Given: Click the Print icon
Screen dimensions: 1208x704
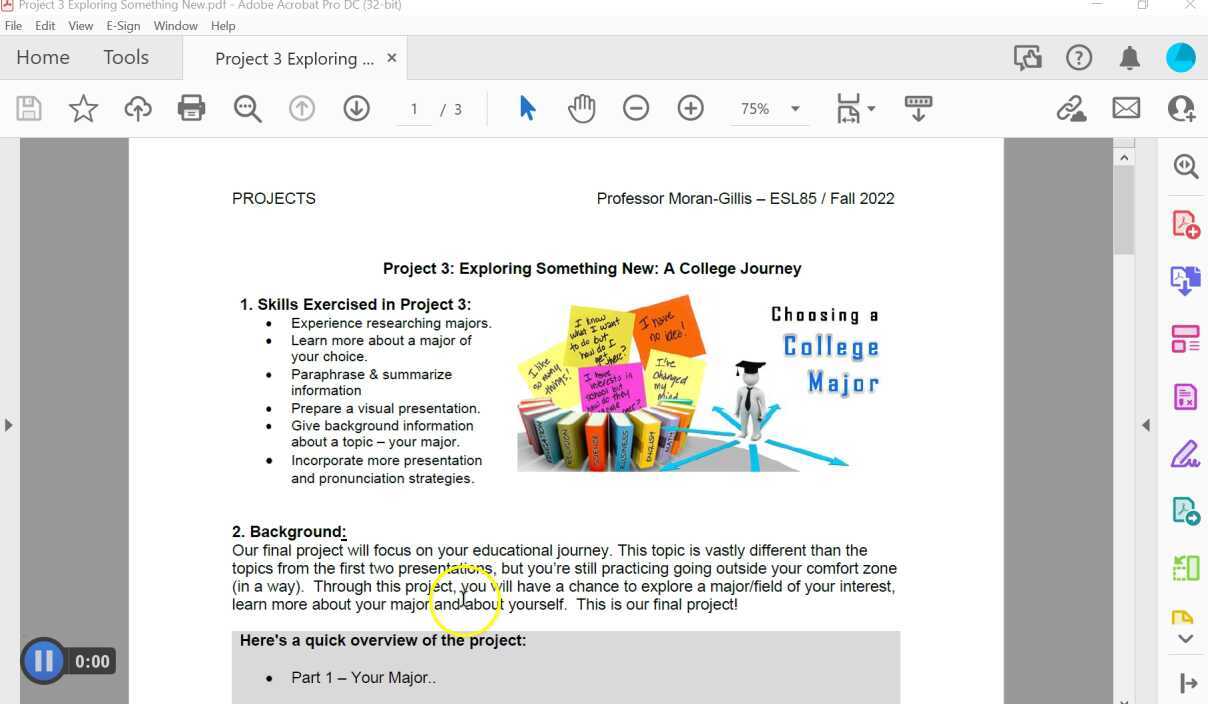Looking at the screenshot, I should pyautogui.click(x=192, y=108).
